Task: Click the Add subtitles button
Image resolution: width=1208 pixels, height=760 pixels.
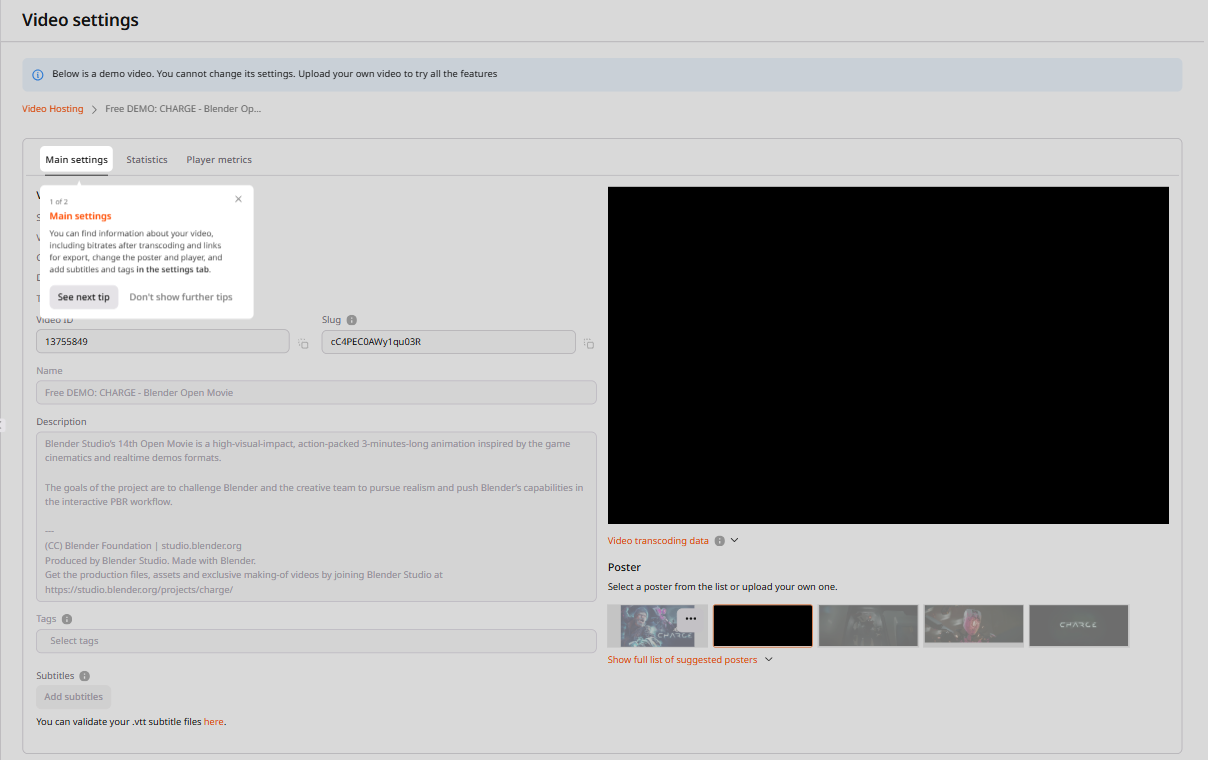Action: coord(74,697)
